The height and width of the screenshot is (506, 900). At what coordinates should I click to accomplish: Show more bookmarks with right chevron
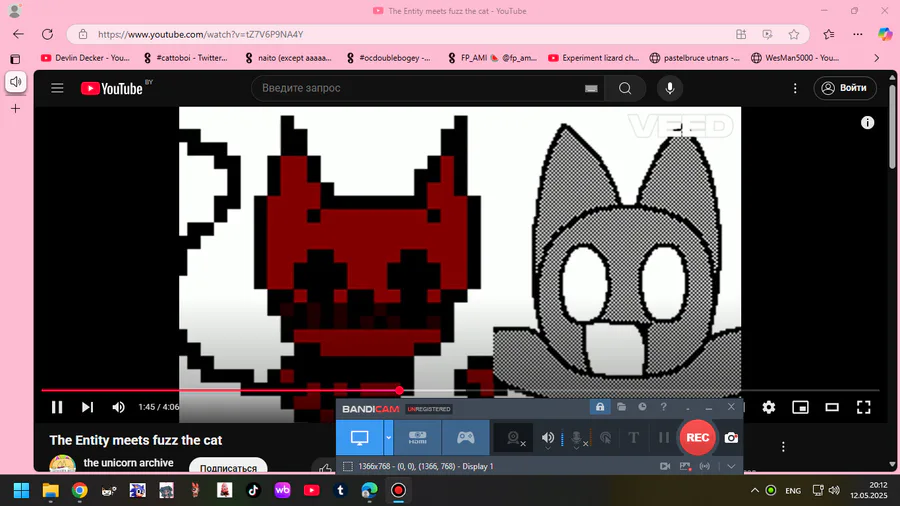click(x=876, y=58)
